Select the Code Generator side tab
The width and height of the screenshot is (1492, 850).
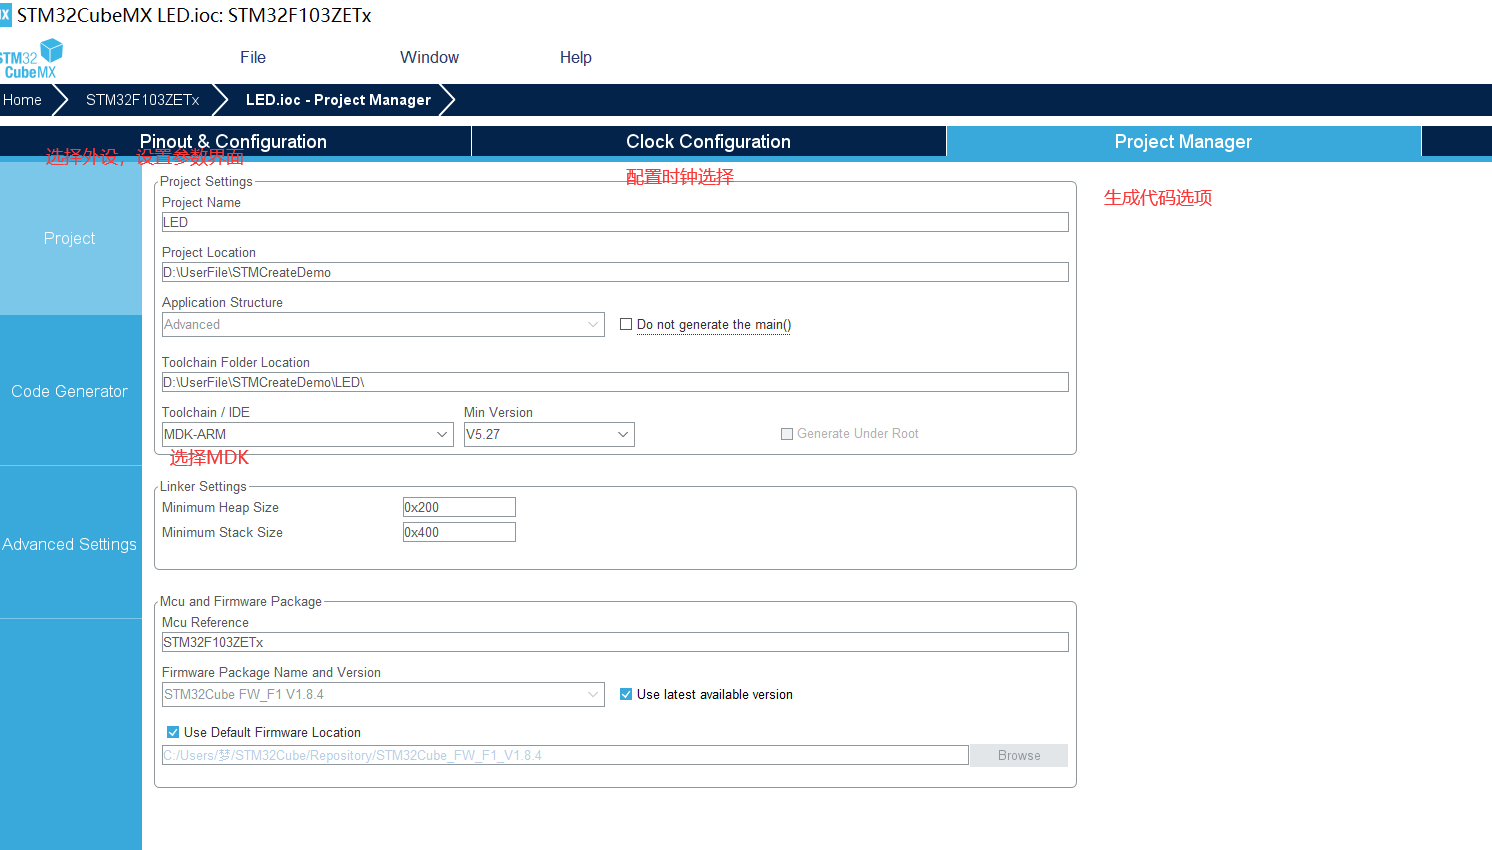click(x=70, y=391)
